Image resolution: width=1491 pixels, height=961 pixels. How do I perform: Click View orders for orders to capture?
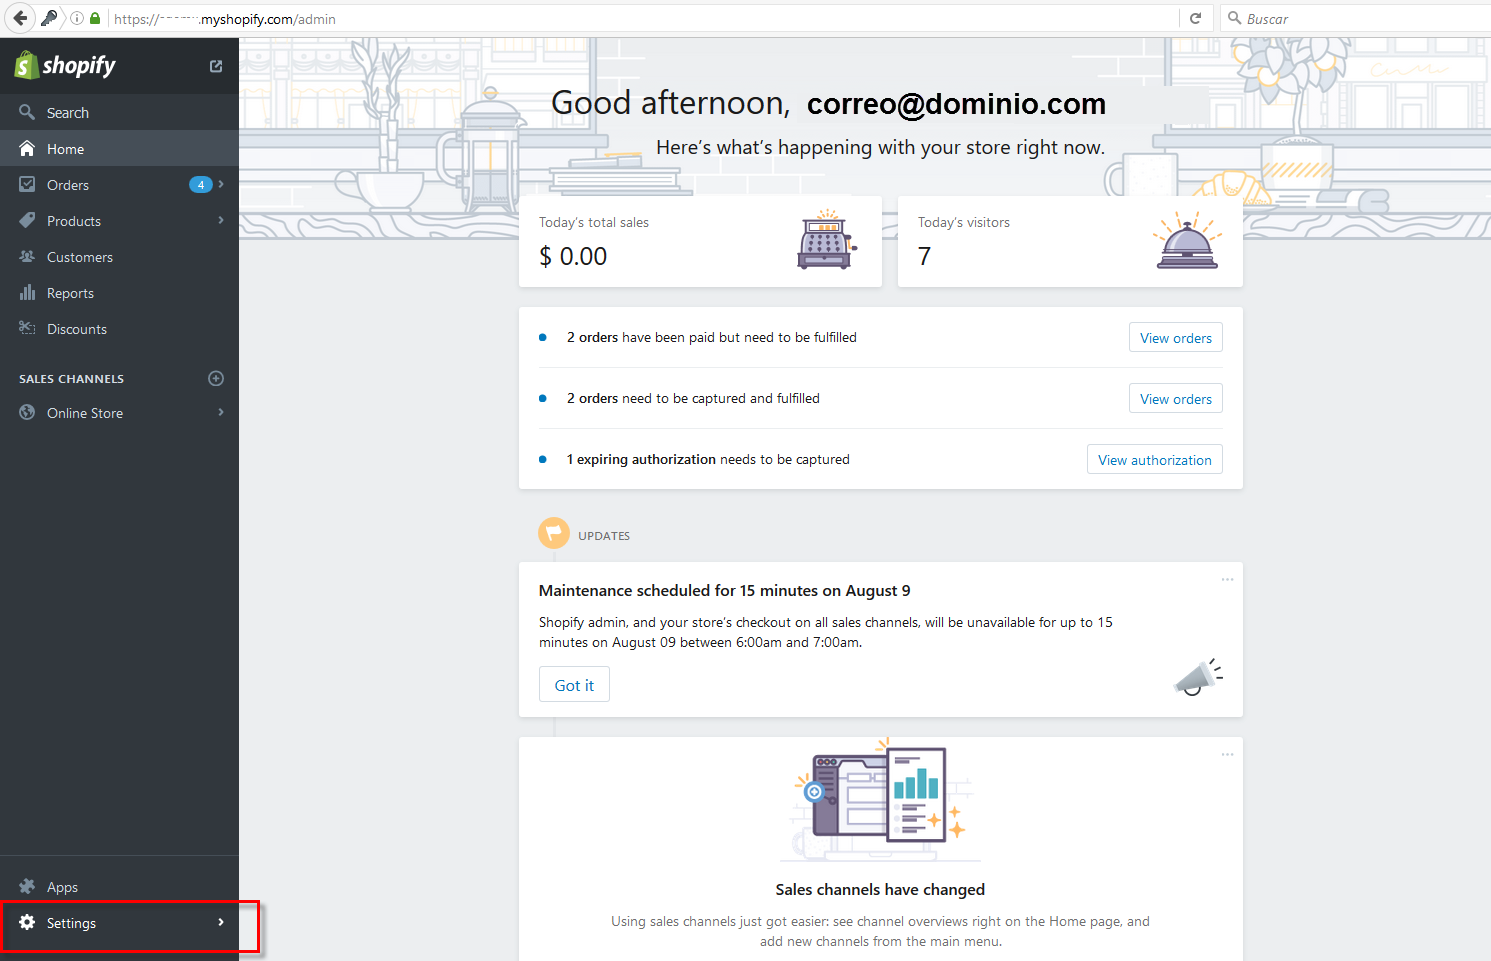[x=1175, y=399]
